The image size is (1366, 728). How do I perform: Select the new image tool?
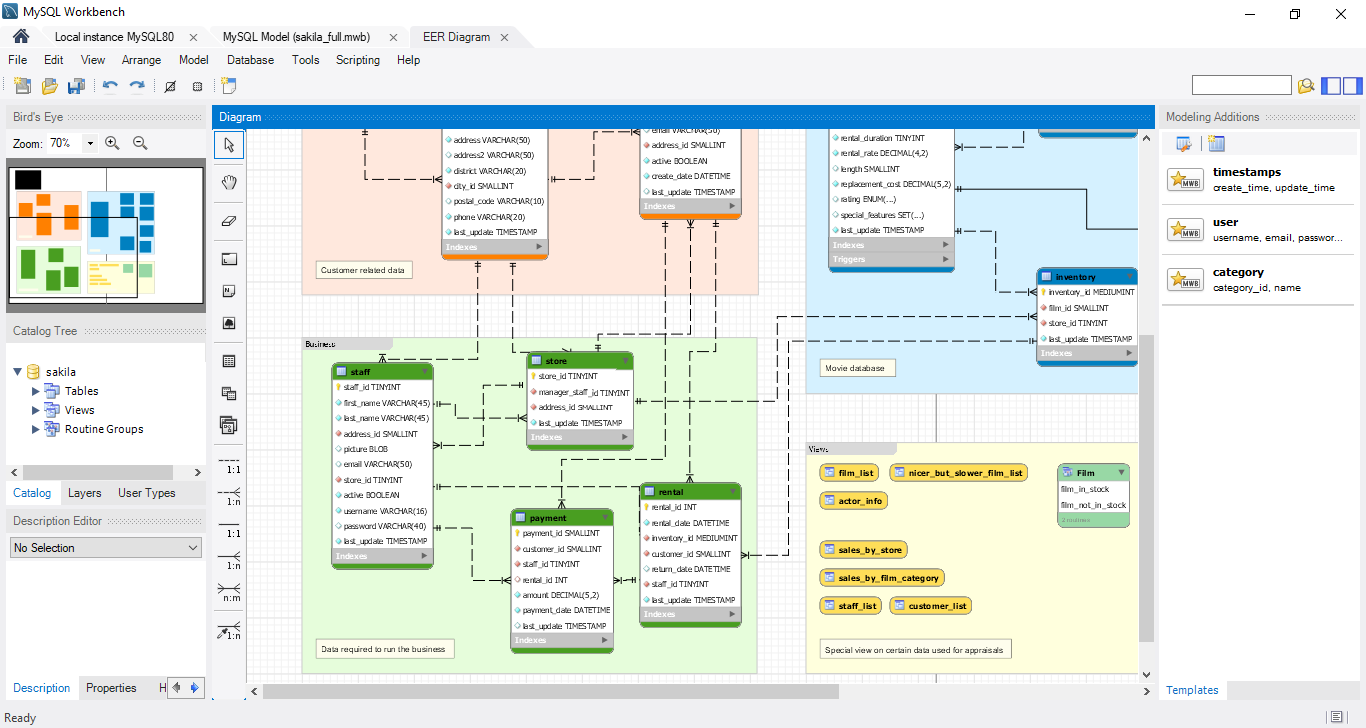coord(229,324)
